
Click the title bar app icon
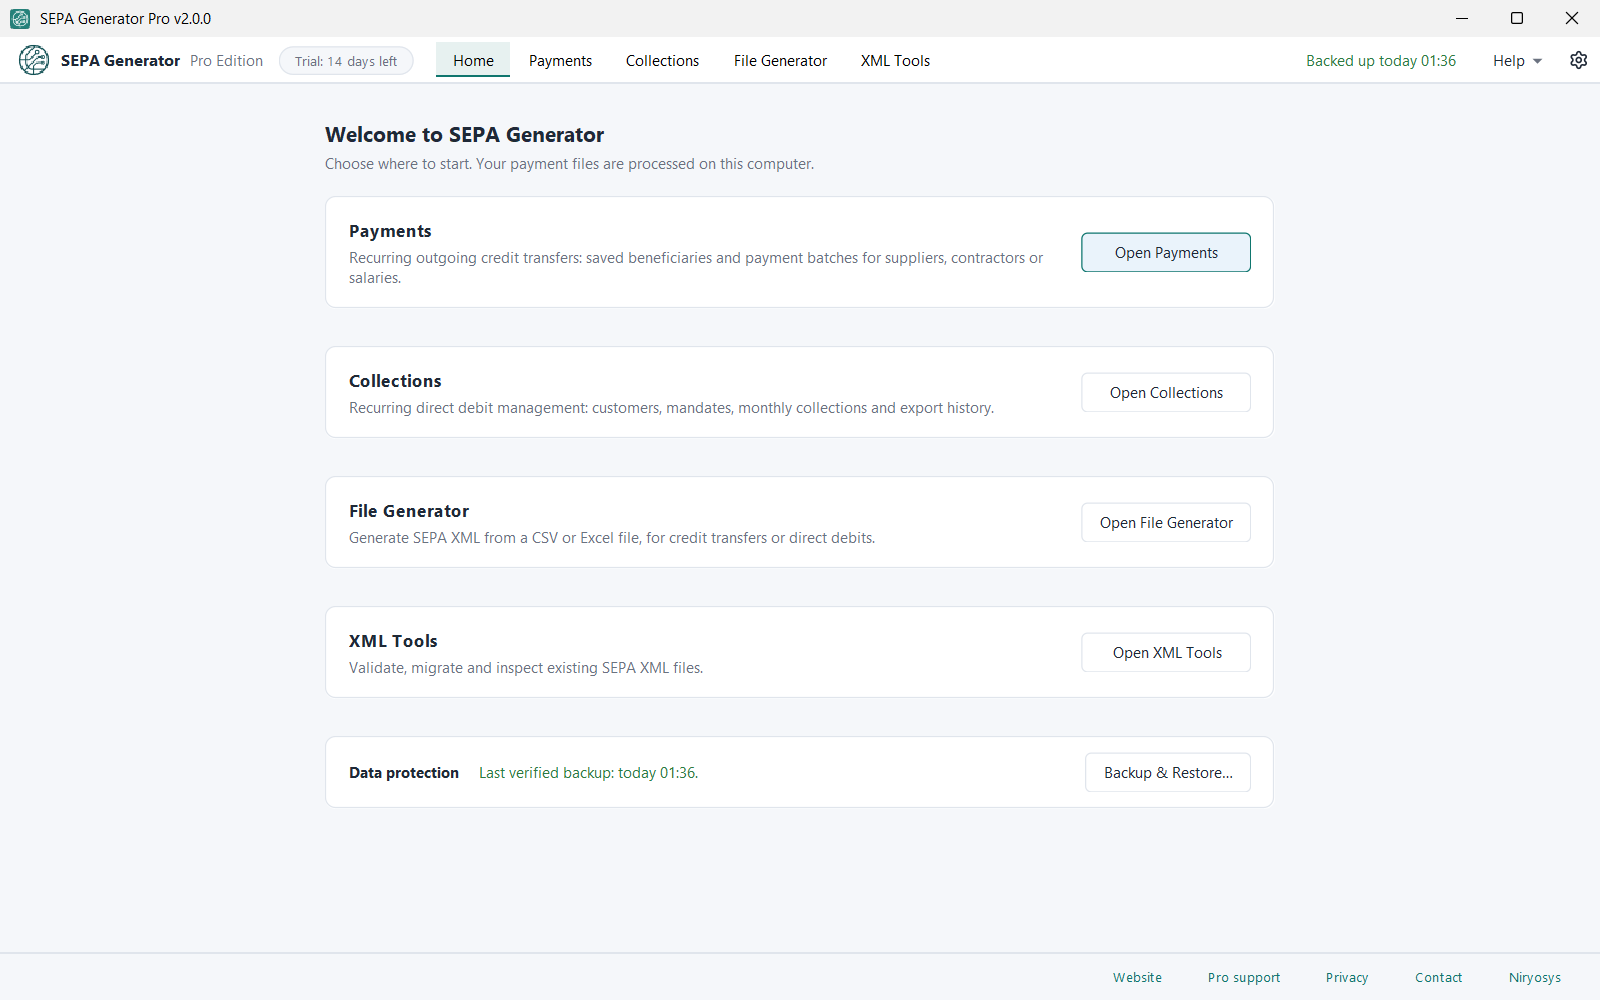20,18
